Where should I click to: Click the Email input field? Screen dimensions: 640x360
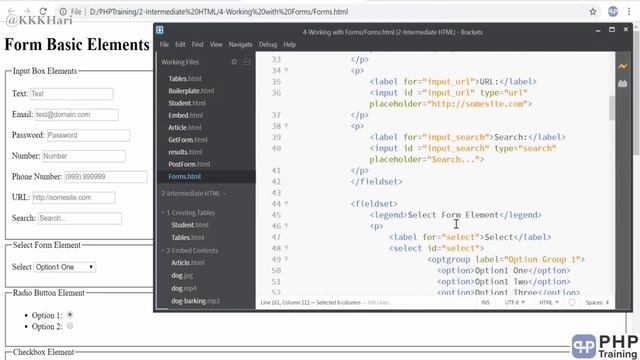pyautogui.click(x=77, y=115)
